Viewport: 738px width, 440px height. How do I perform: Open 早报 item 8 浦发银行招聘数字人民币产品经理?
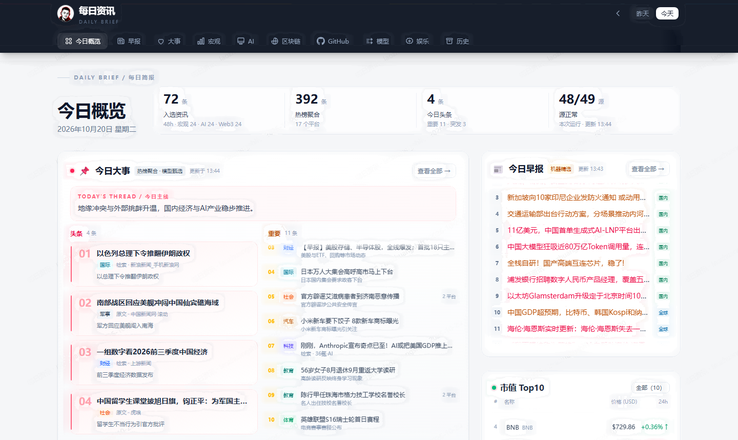click(x=580, y=280)
